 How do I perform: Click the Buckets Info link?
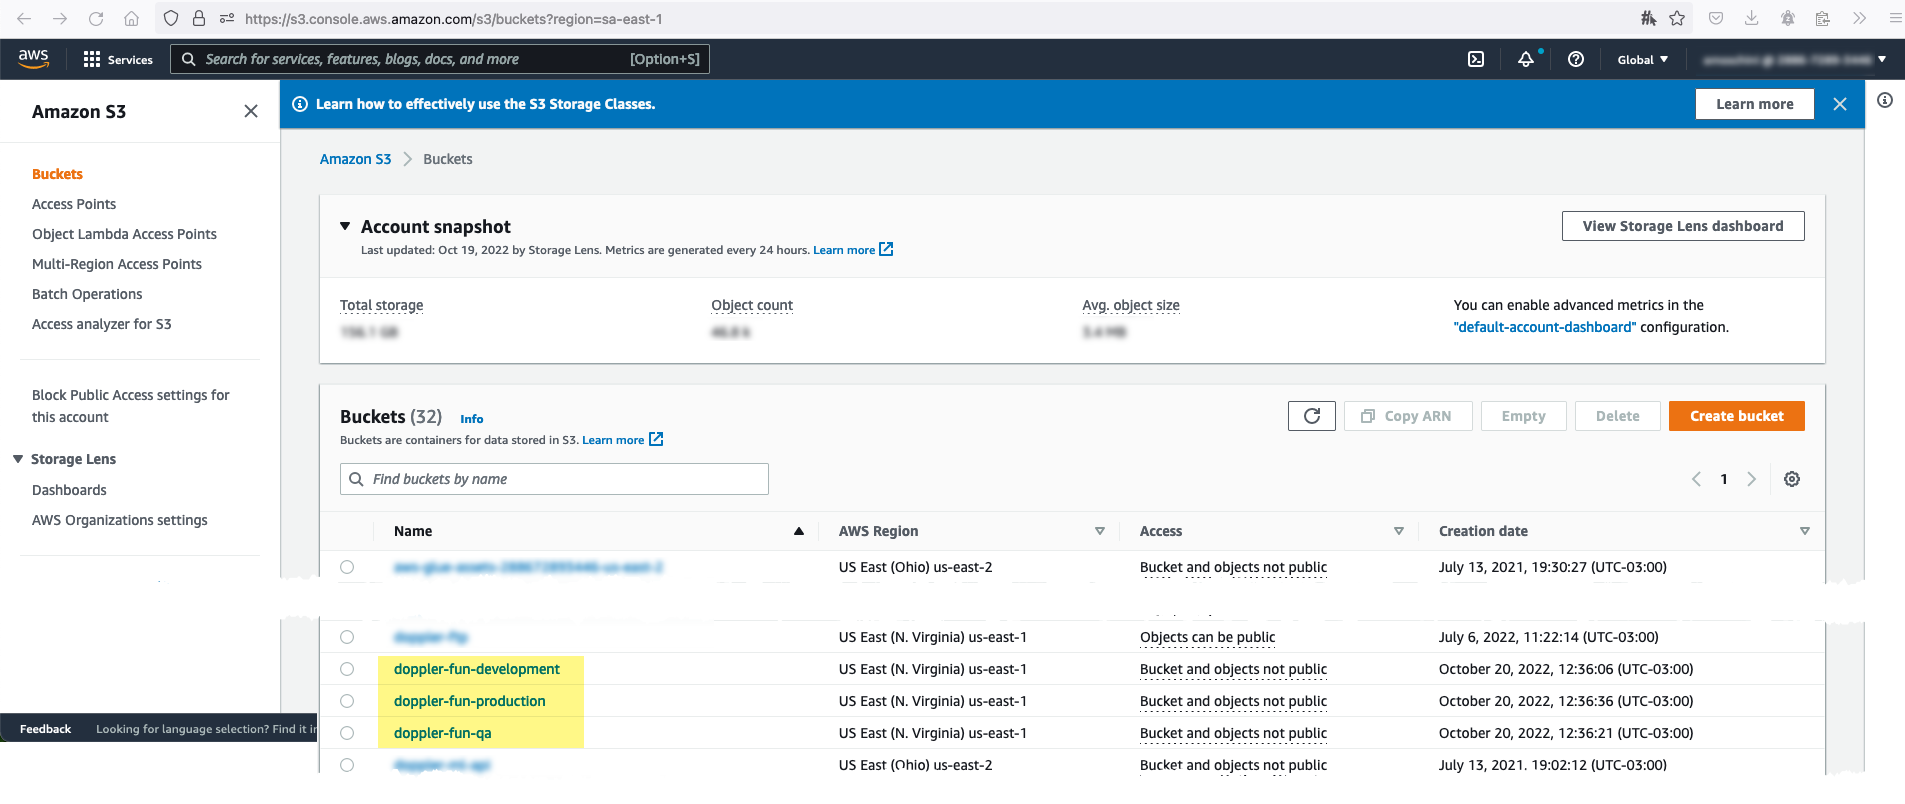(472, 419)
